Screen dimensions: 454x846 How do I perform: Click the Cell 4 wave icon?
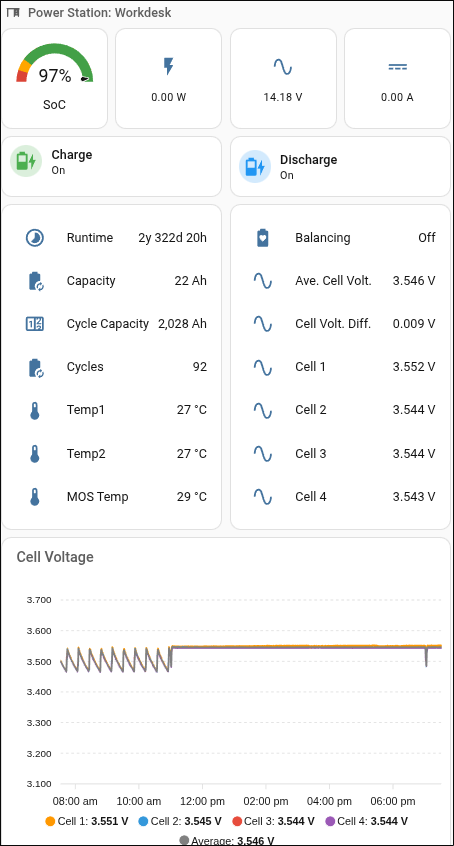pyautogui.click(x=263, y=496)
